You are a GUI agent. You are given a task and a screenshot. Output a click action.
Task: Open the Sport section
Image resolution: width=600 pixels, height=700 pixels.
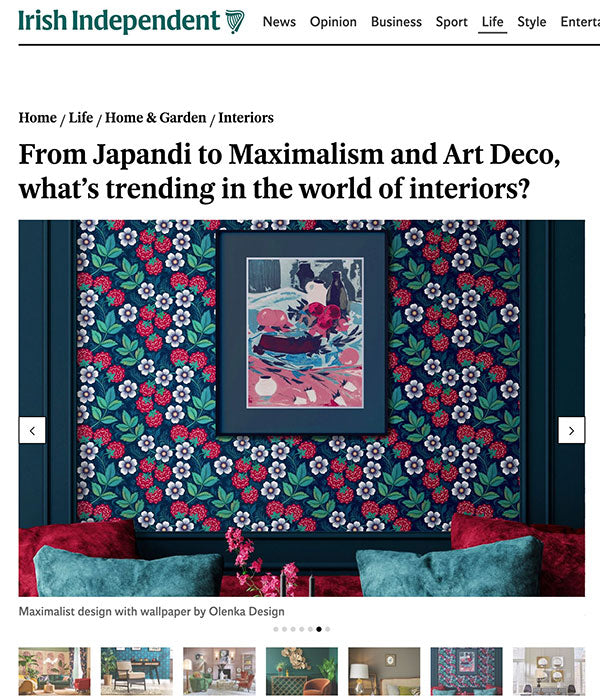[451, 21]
